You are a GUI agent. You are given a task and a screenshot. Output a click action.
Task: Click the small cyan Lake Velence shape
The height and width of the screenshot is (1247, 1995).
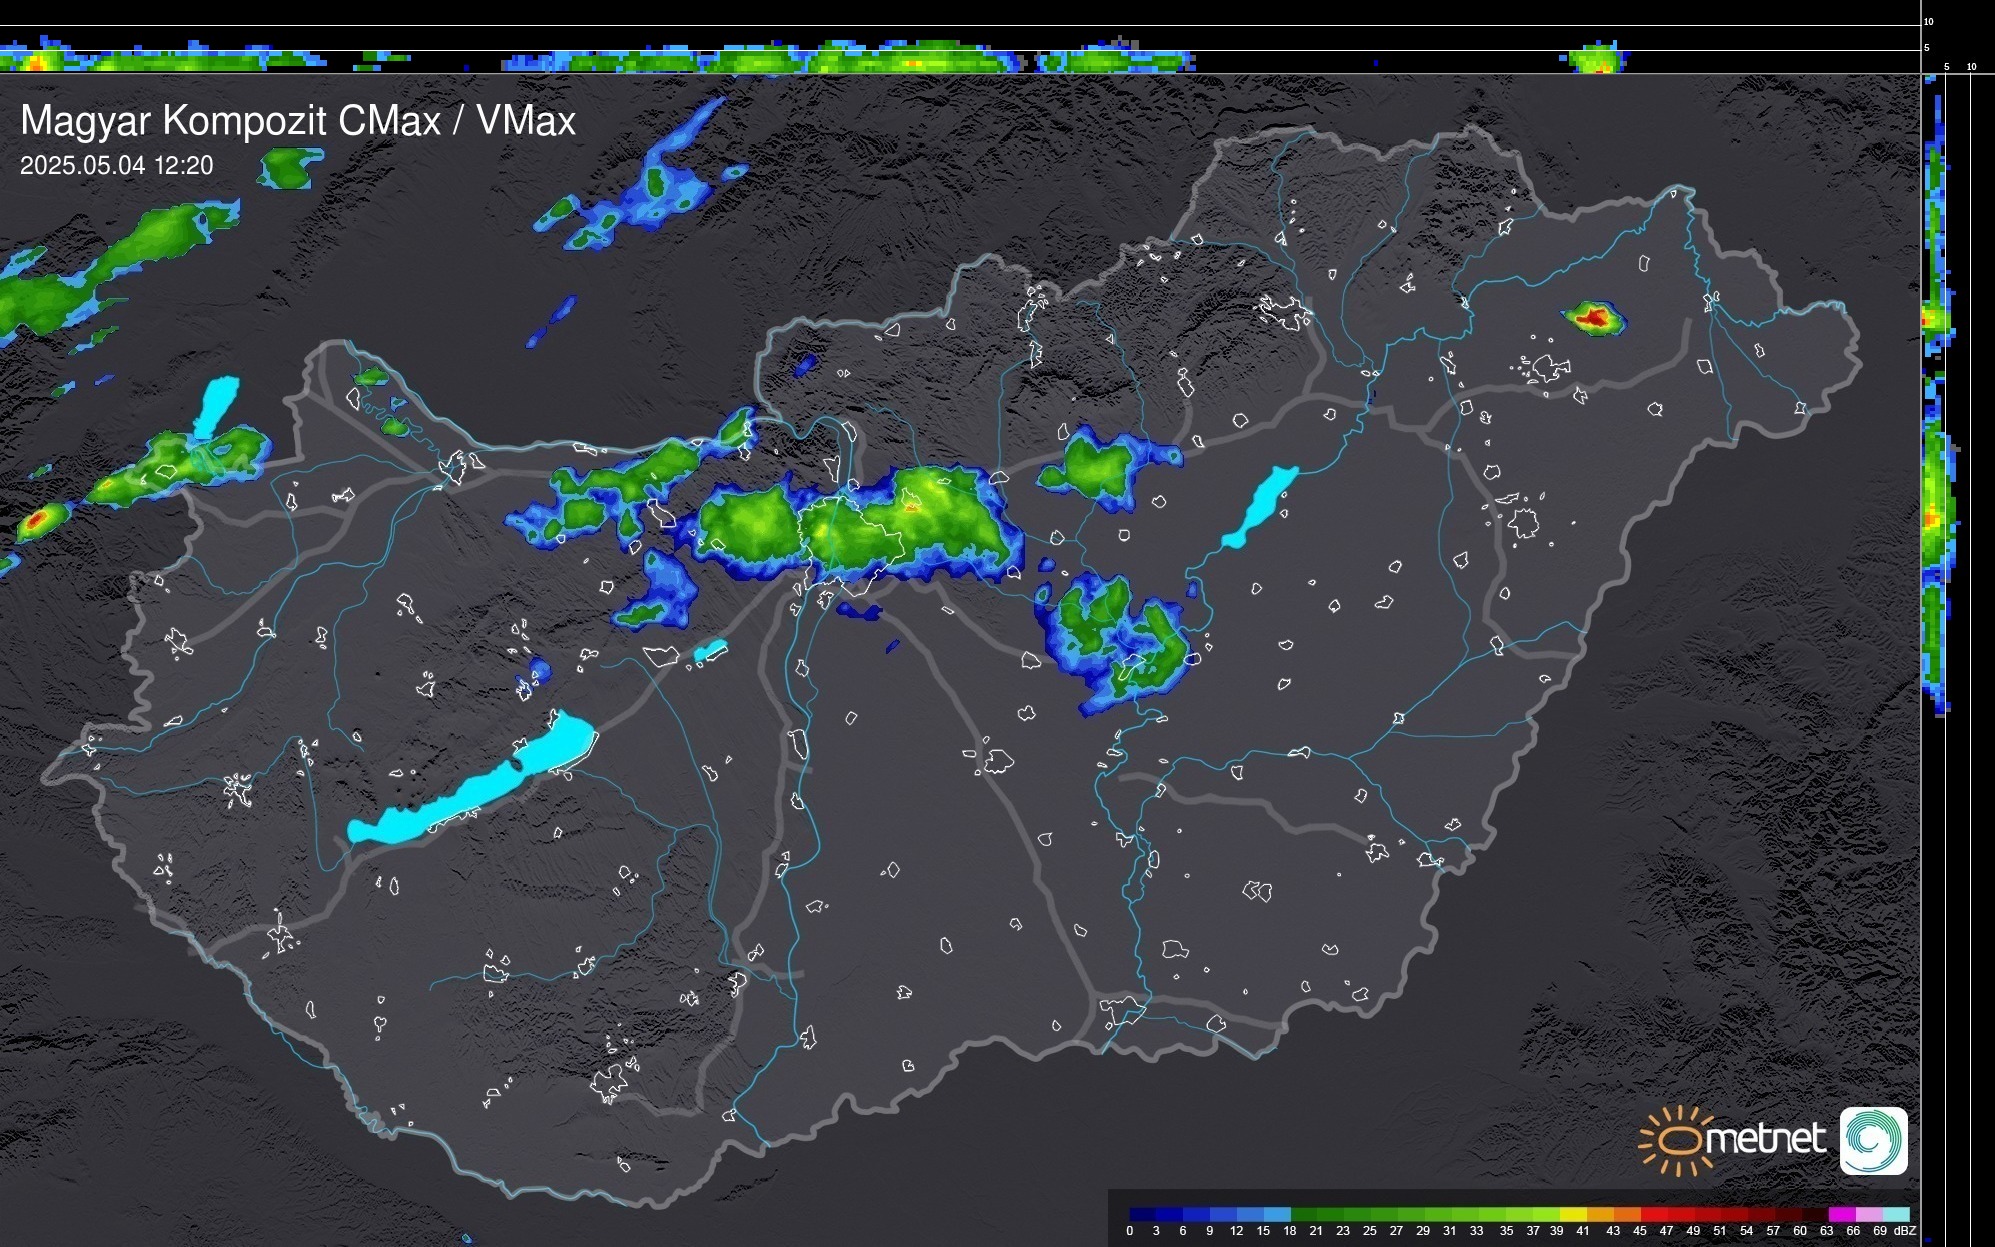pos(710,651)
